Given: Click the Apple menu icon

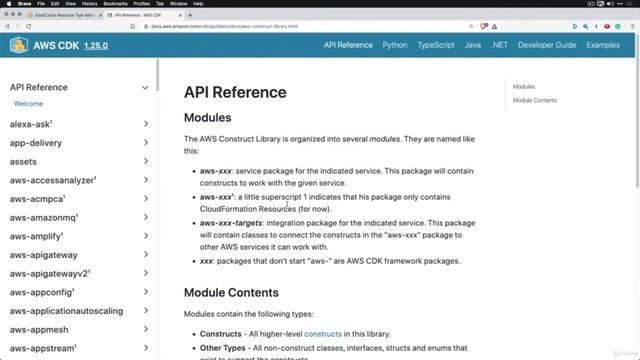Looking at the screenshot, I should [x=9, y=4].
